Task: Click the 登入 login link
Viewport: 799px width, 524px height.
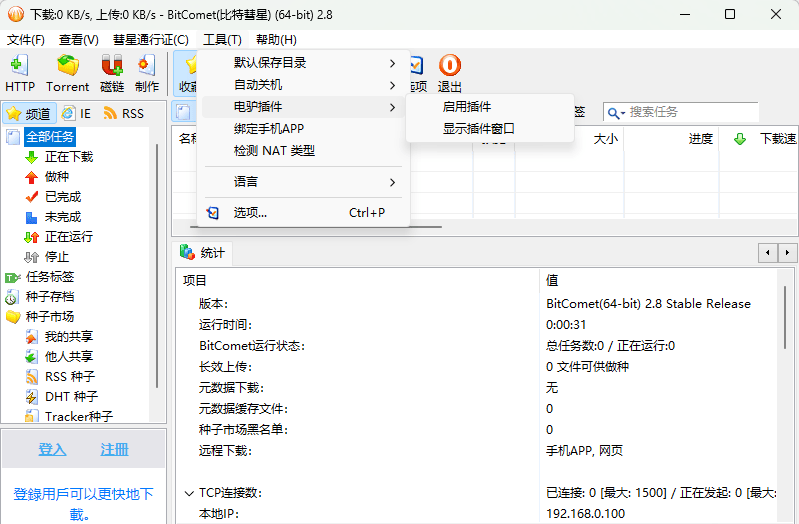Action: point(52,450)
